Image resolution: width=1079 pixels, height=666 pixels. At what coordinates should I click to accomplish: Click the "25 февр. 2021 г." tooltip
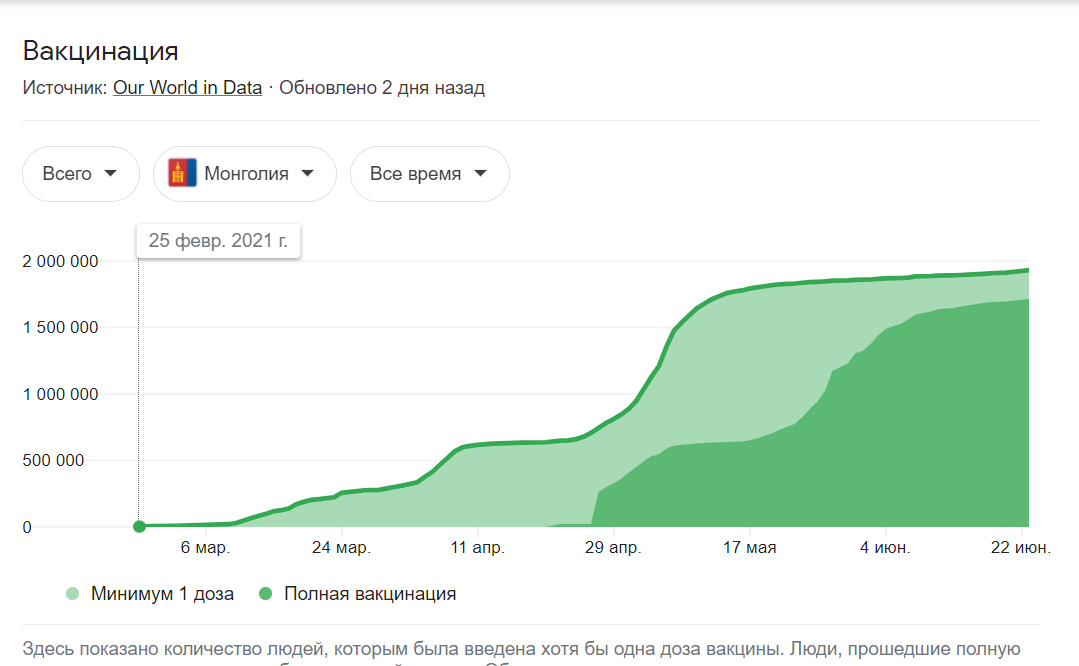coord(218,241)
